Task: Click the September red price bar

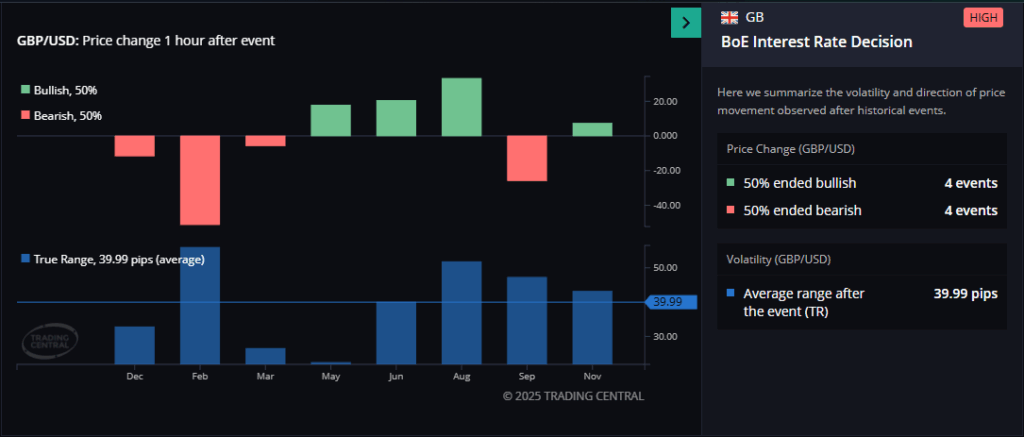Action: 526,158
